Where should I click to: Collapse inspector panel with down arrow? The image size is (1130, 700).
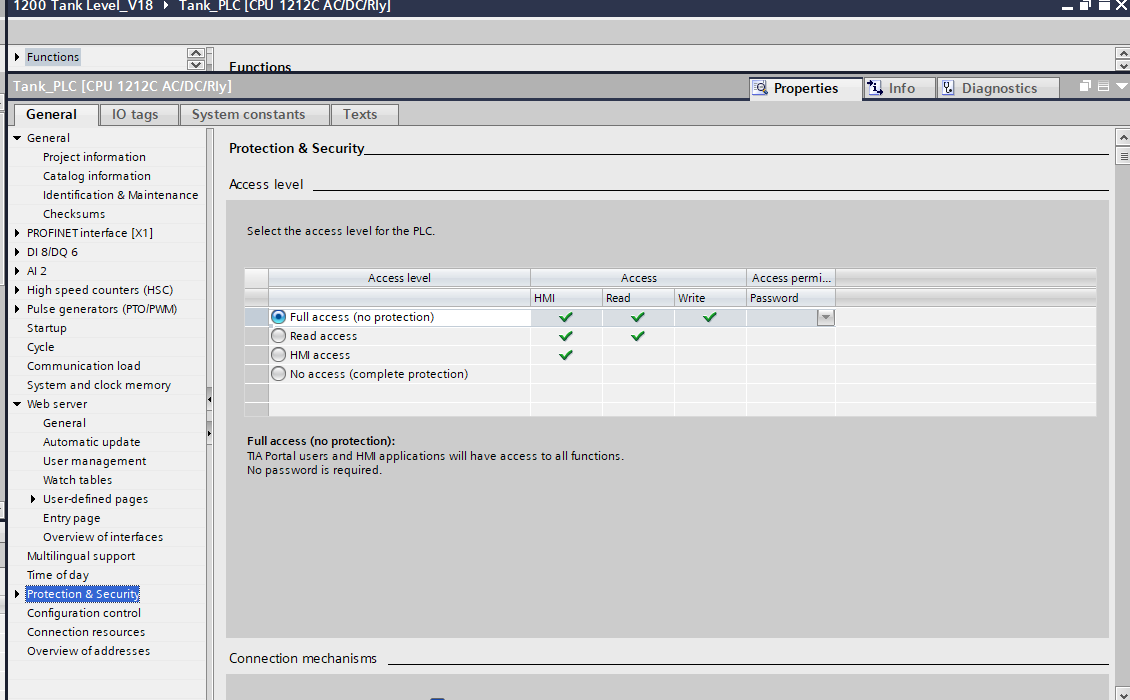point(1121,86)
